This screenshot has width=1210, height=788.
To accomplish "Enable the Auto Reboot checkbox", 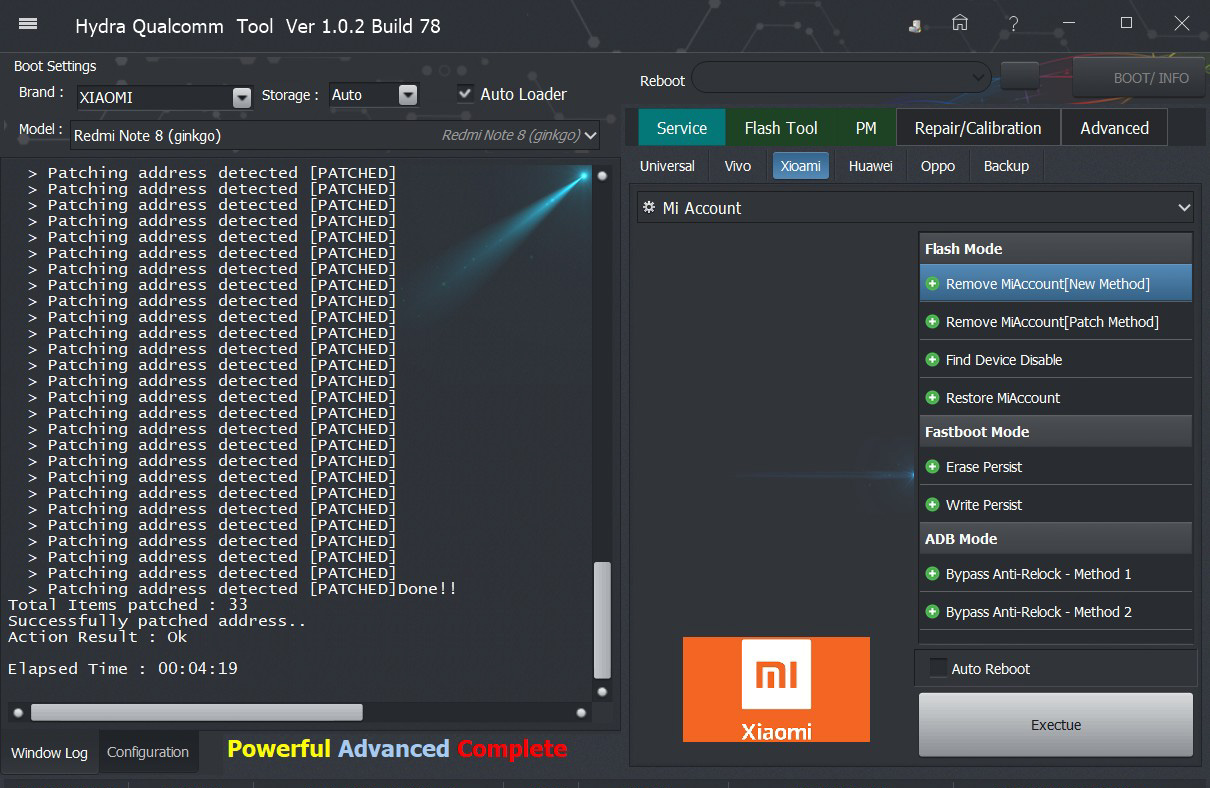I will point(938,669).
